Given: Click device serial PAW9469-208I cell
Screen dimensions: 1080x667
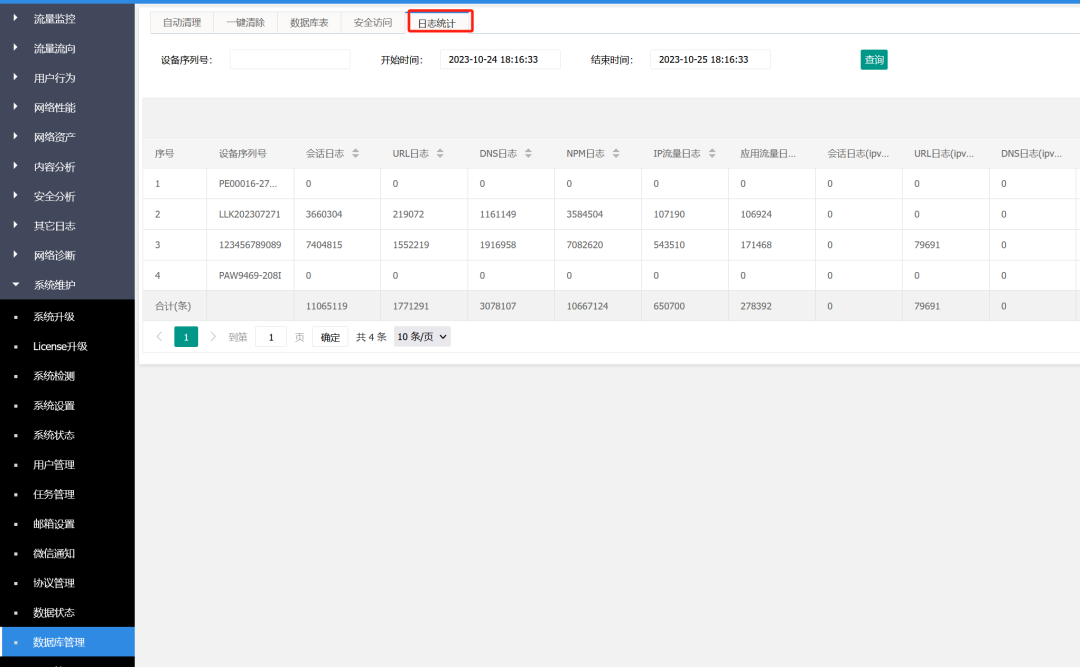Looking at the screenshot, I should click(250, 276).
